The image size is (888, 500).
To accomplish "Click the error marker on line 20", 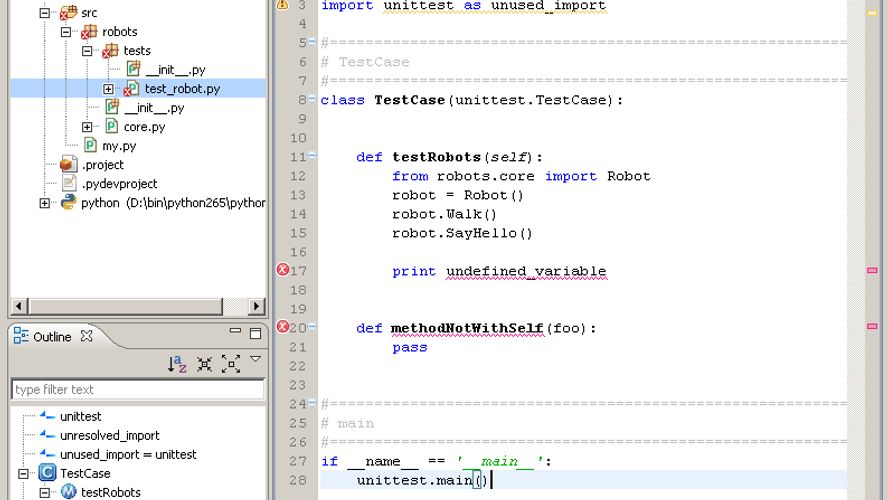I will click(x=283, y=327).
